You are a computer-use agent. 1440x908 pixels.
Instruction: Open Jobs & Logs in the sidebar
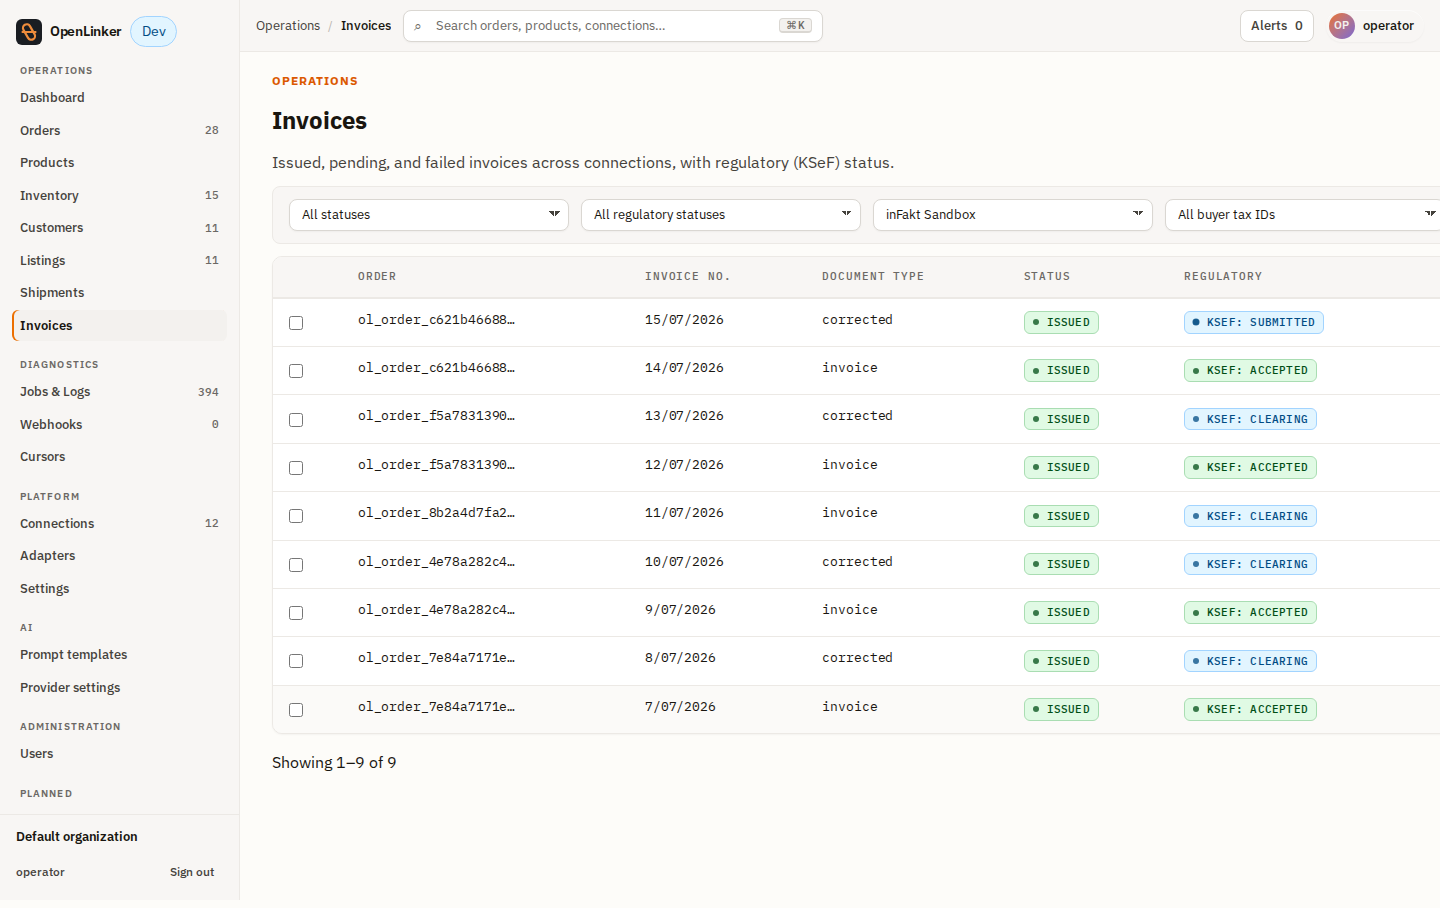[x=119, y=392]
